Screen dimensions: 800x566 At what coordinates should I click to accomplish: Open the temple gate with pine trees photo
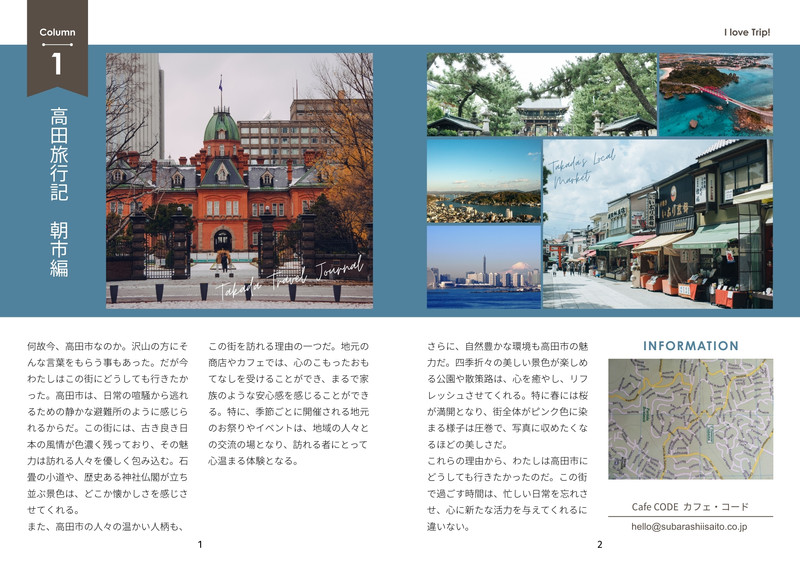click(x=542, y=94)
